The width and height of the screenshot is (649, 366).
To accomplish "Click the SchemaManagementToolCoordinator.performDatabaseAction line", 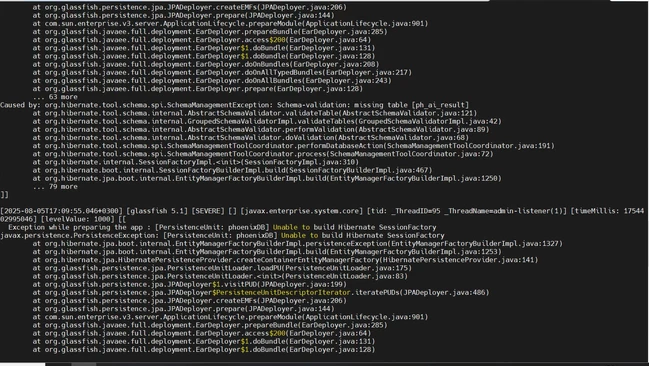I will [x=293, y=146].
